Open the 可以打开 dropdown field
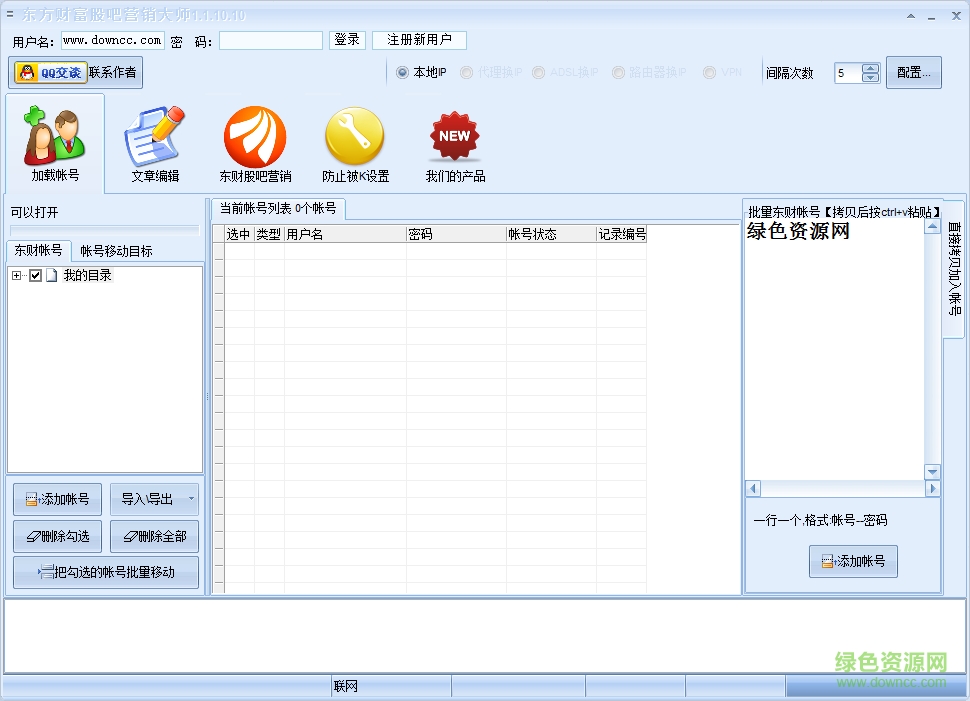The height and width of the screenshot is (701, 970). 104,229
